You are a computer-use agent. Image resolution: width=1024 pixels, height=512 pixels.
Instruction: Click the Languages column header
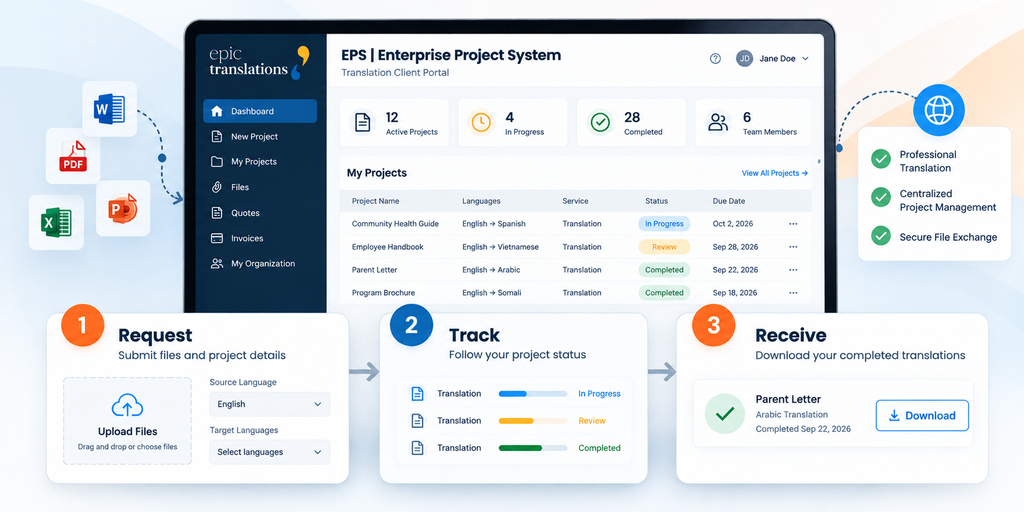(x=481, y=201)
